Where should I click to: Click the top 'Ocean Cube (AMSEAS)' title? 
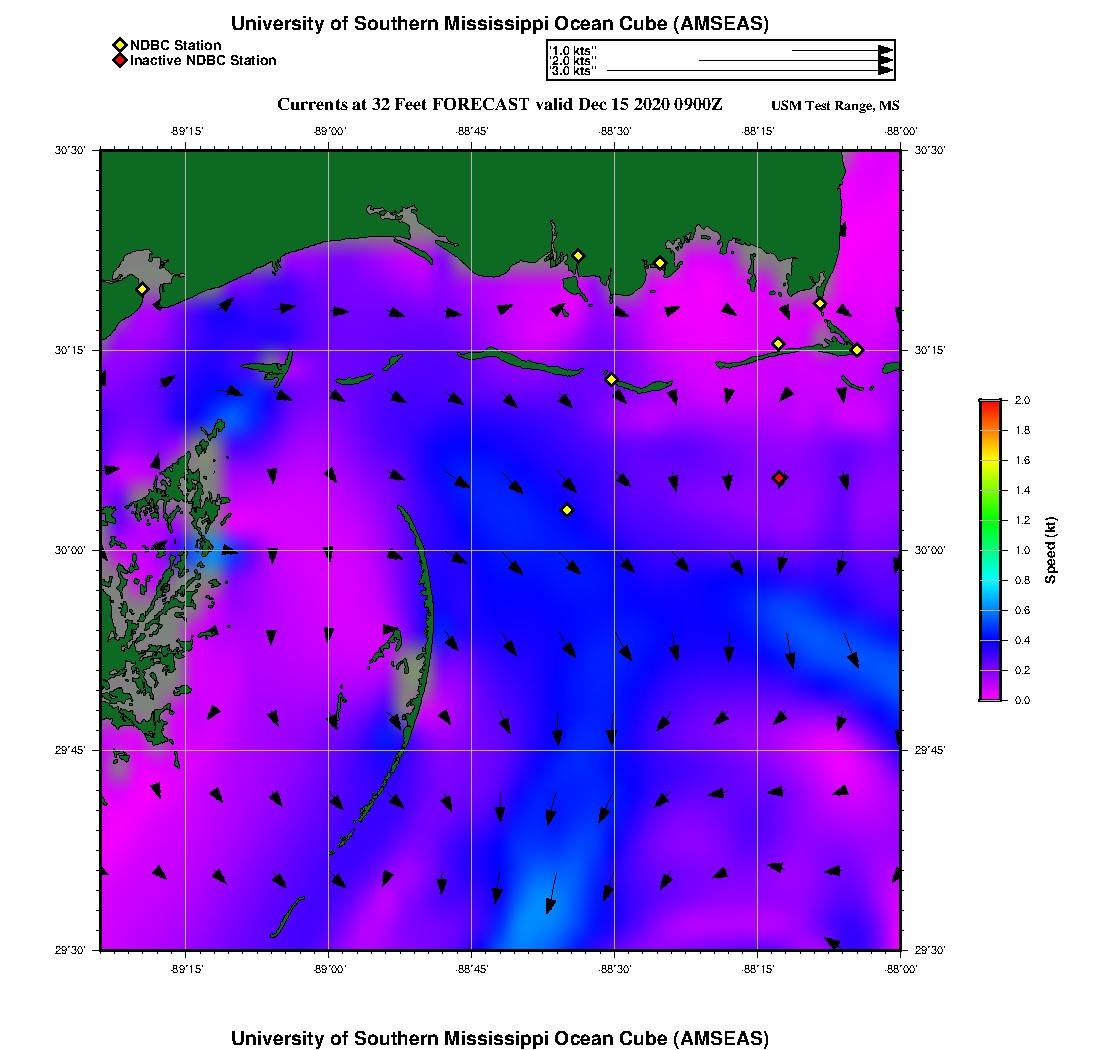click(x=500, y=24)
